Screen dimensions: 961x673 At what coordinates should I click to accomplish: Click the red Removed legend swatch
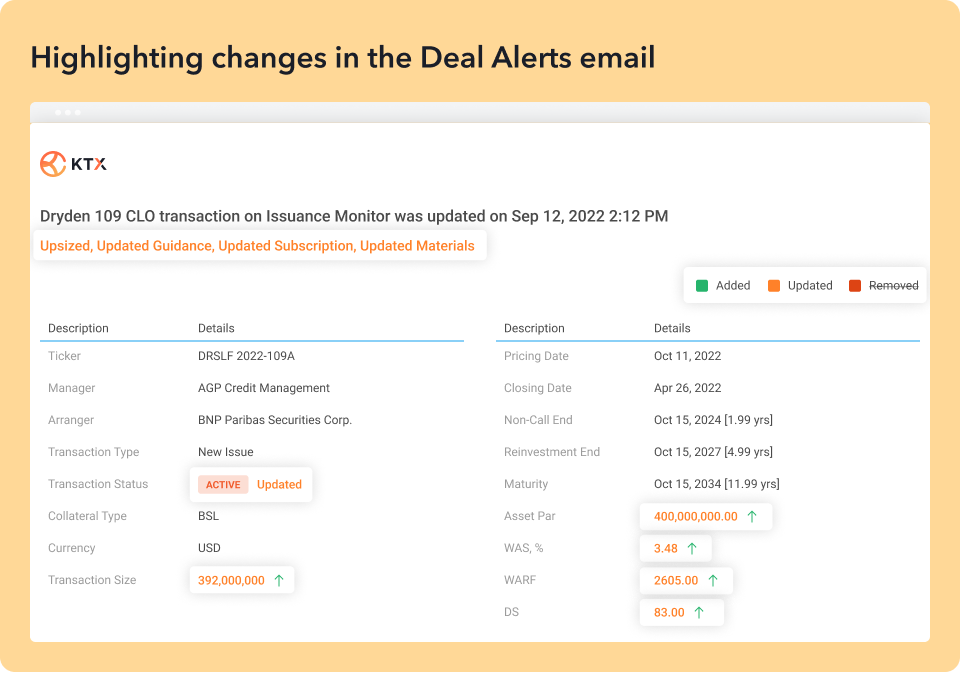(x=855, y=285)
